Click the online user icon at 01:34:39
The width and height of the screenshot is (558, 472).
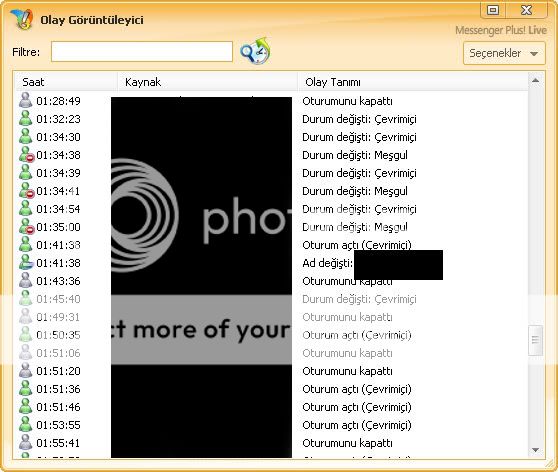[x=25, y=173]
